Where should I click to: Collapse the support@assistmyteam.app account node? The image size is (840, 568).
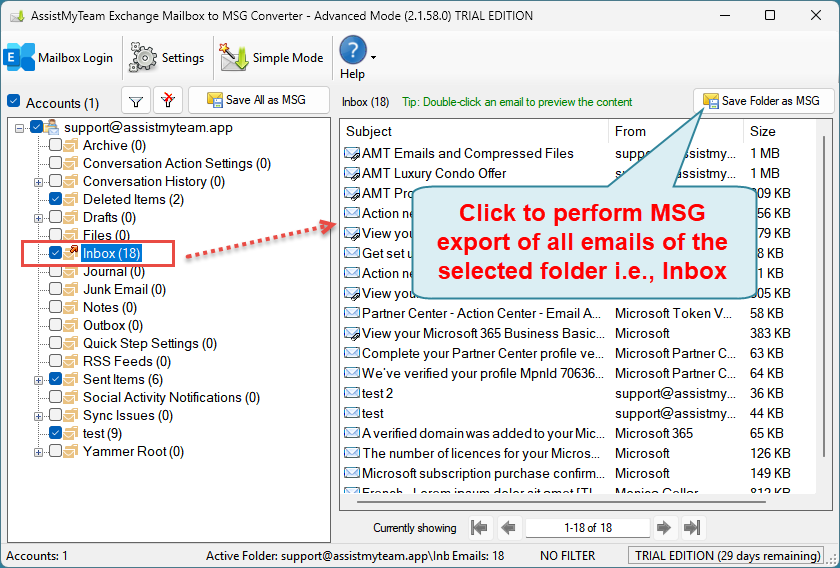pyautogui.click(x=20, y=128)
